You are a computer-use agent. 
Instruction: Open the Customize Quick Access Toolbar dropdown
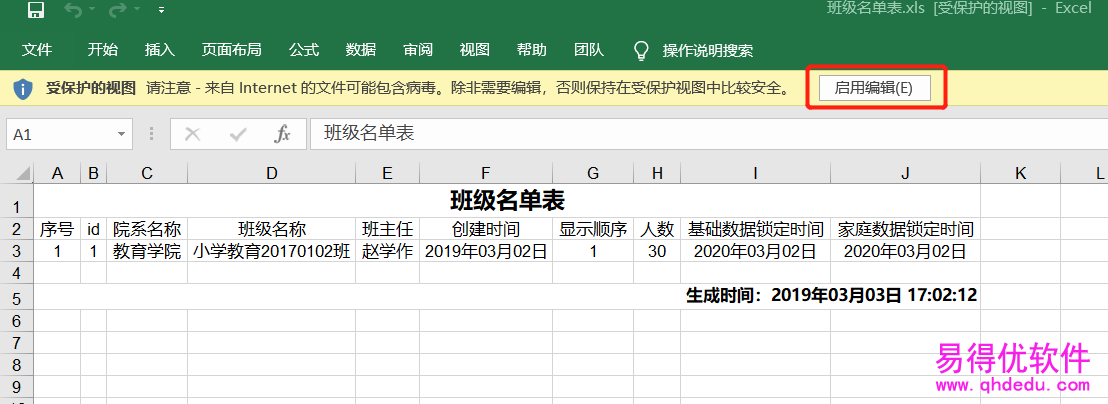(x=162, y=11)
